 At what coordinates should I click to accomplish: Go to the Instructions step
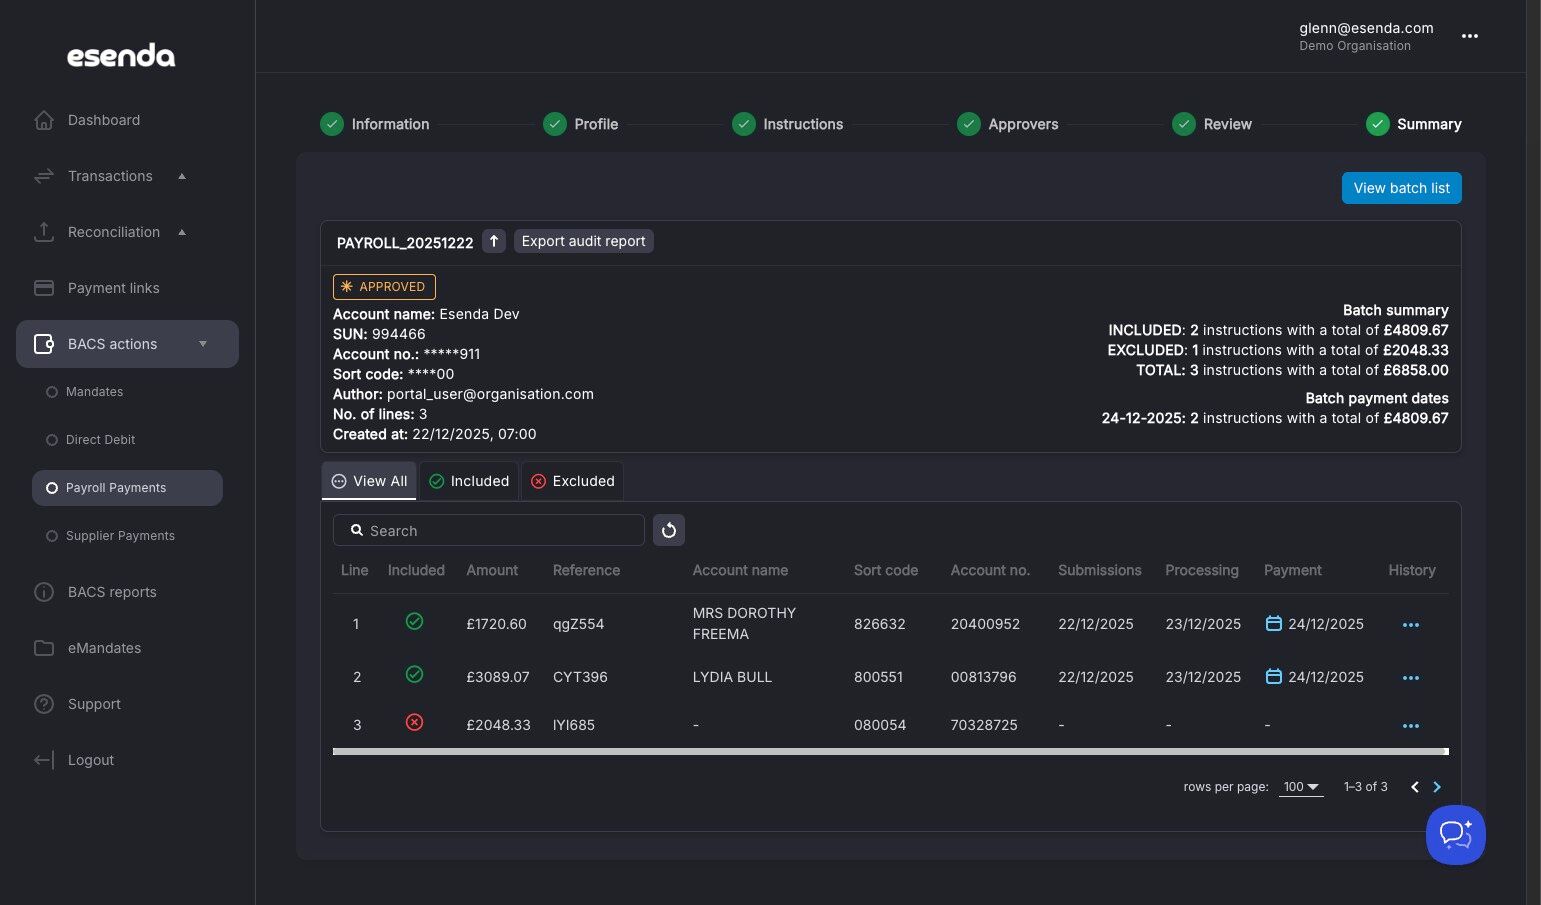click(x=788, y=124)
